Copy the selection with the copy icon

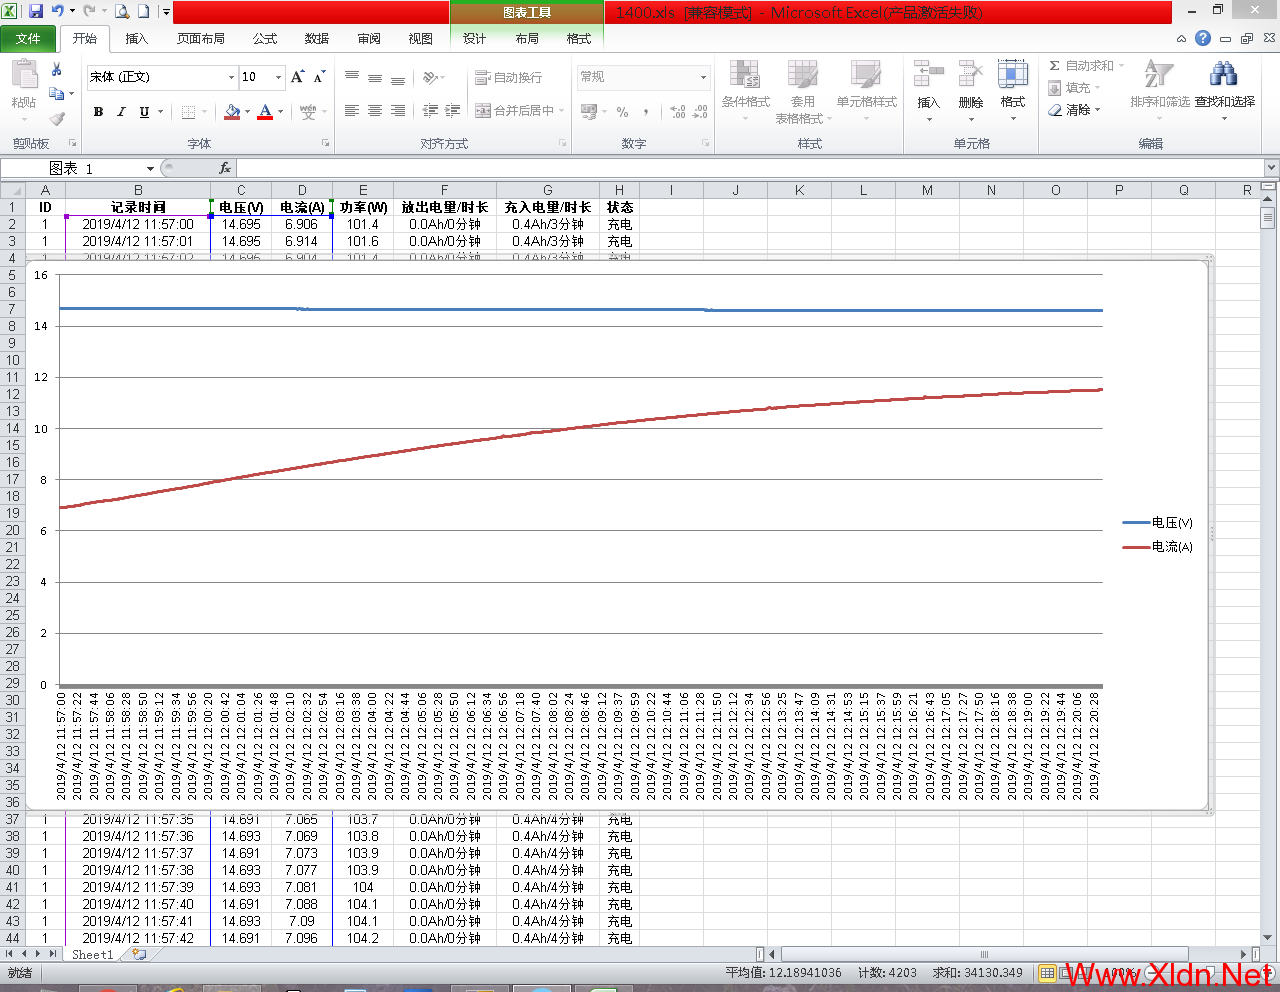coord(56,93)
